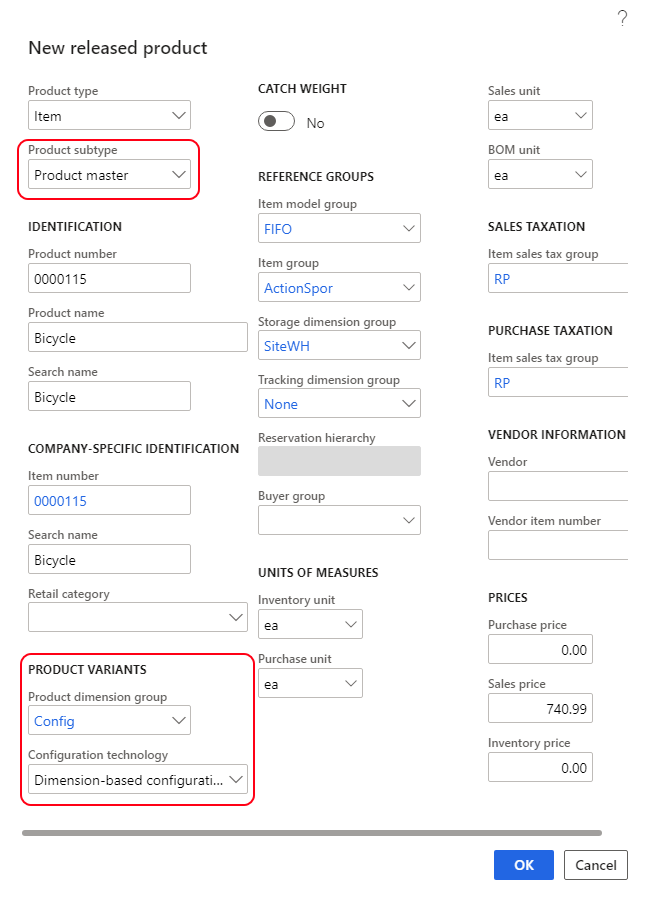Open the Configuration technology dropdown
This screenshot has height=904, width=645.
pyautogui.click(x=138, y=779)
